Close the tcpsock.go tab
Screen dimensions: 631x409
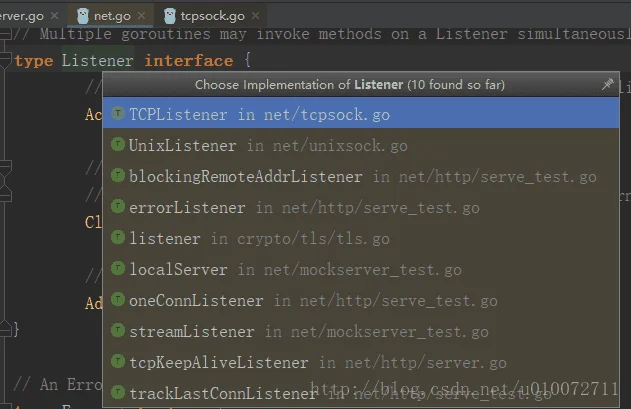pos(256,15)
